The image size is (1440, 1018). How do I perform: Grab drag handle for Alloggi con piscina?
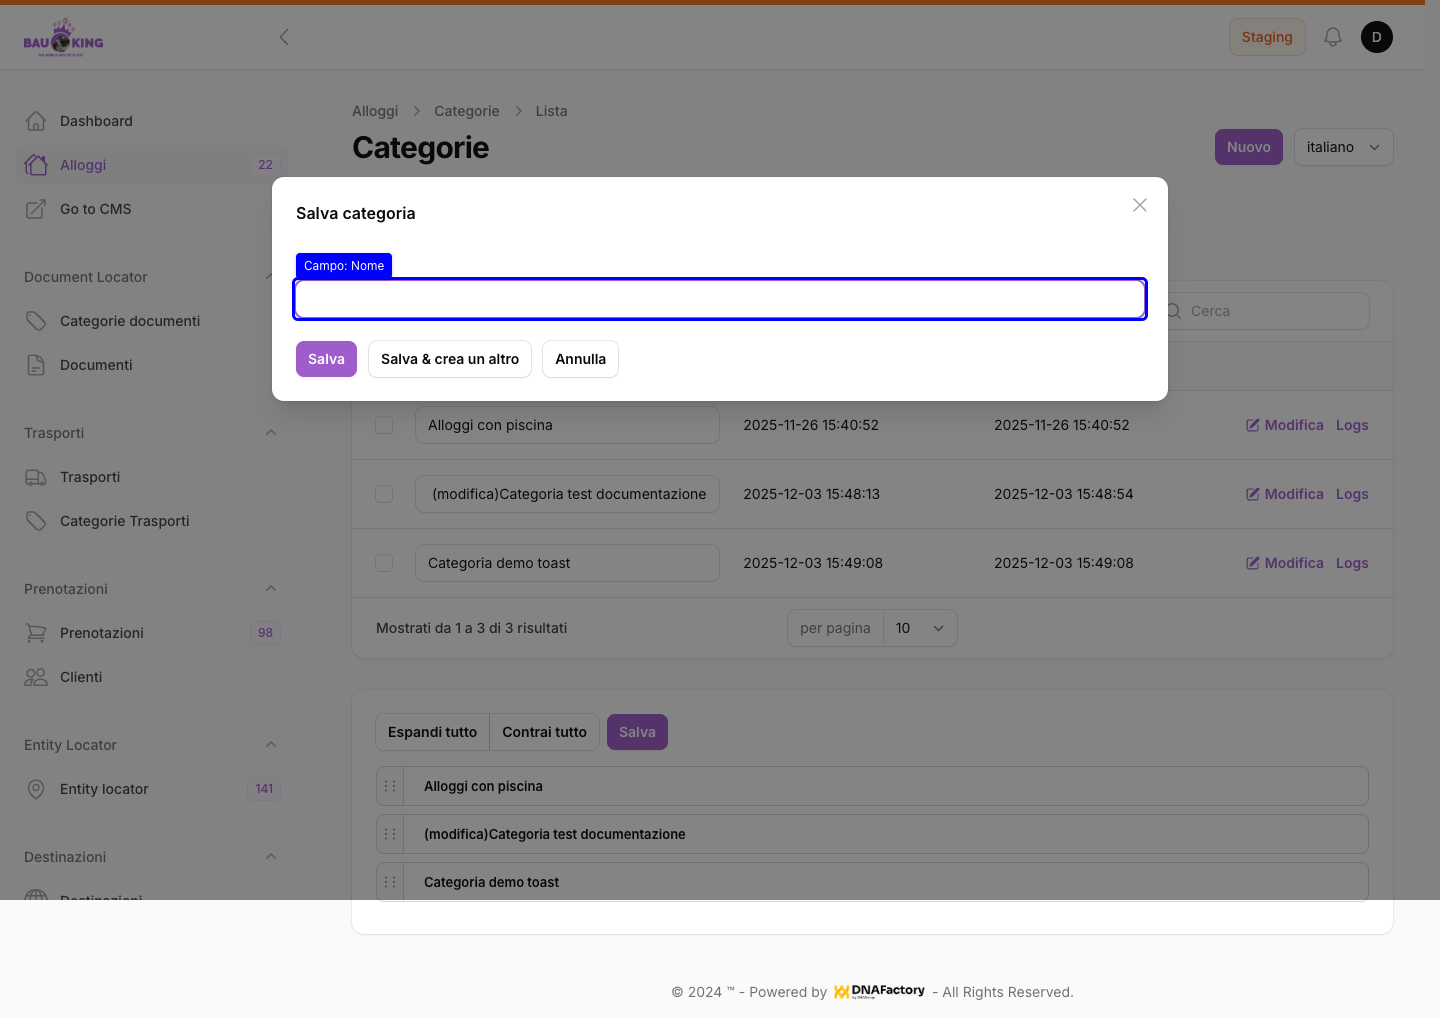[x=390, y=786]
